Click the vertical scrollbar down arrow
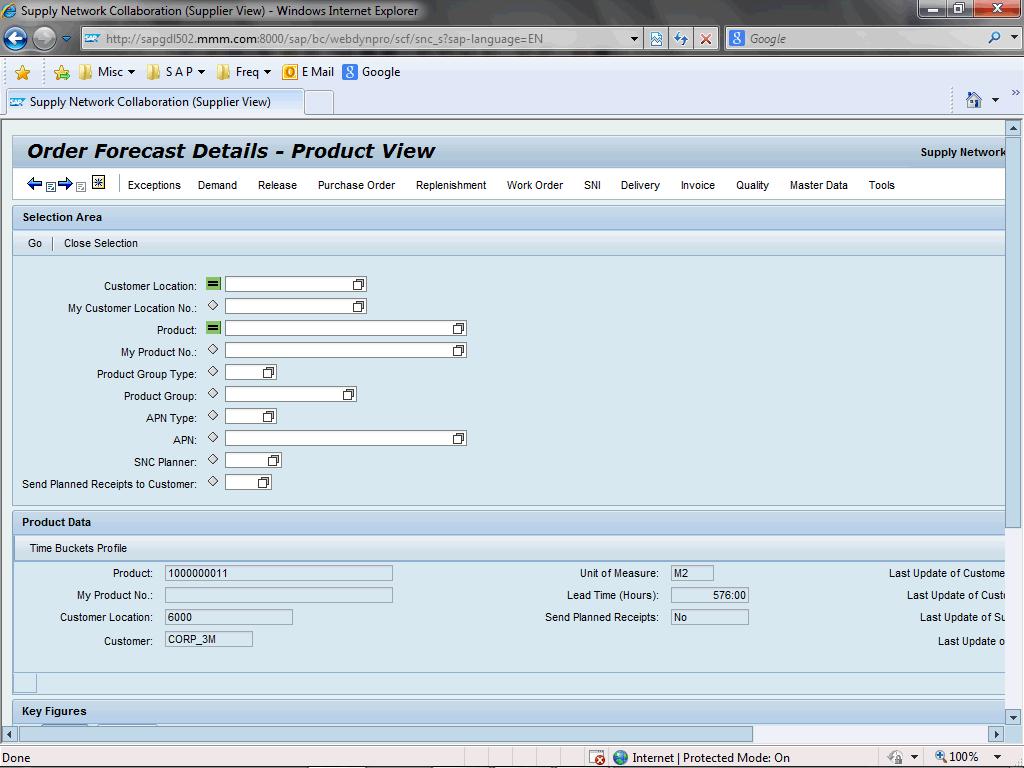This screenshot has height=768, width=1024. [x=1014, y=717]
